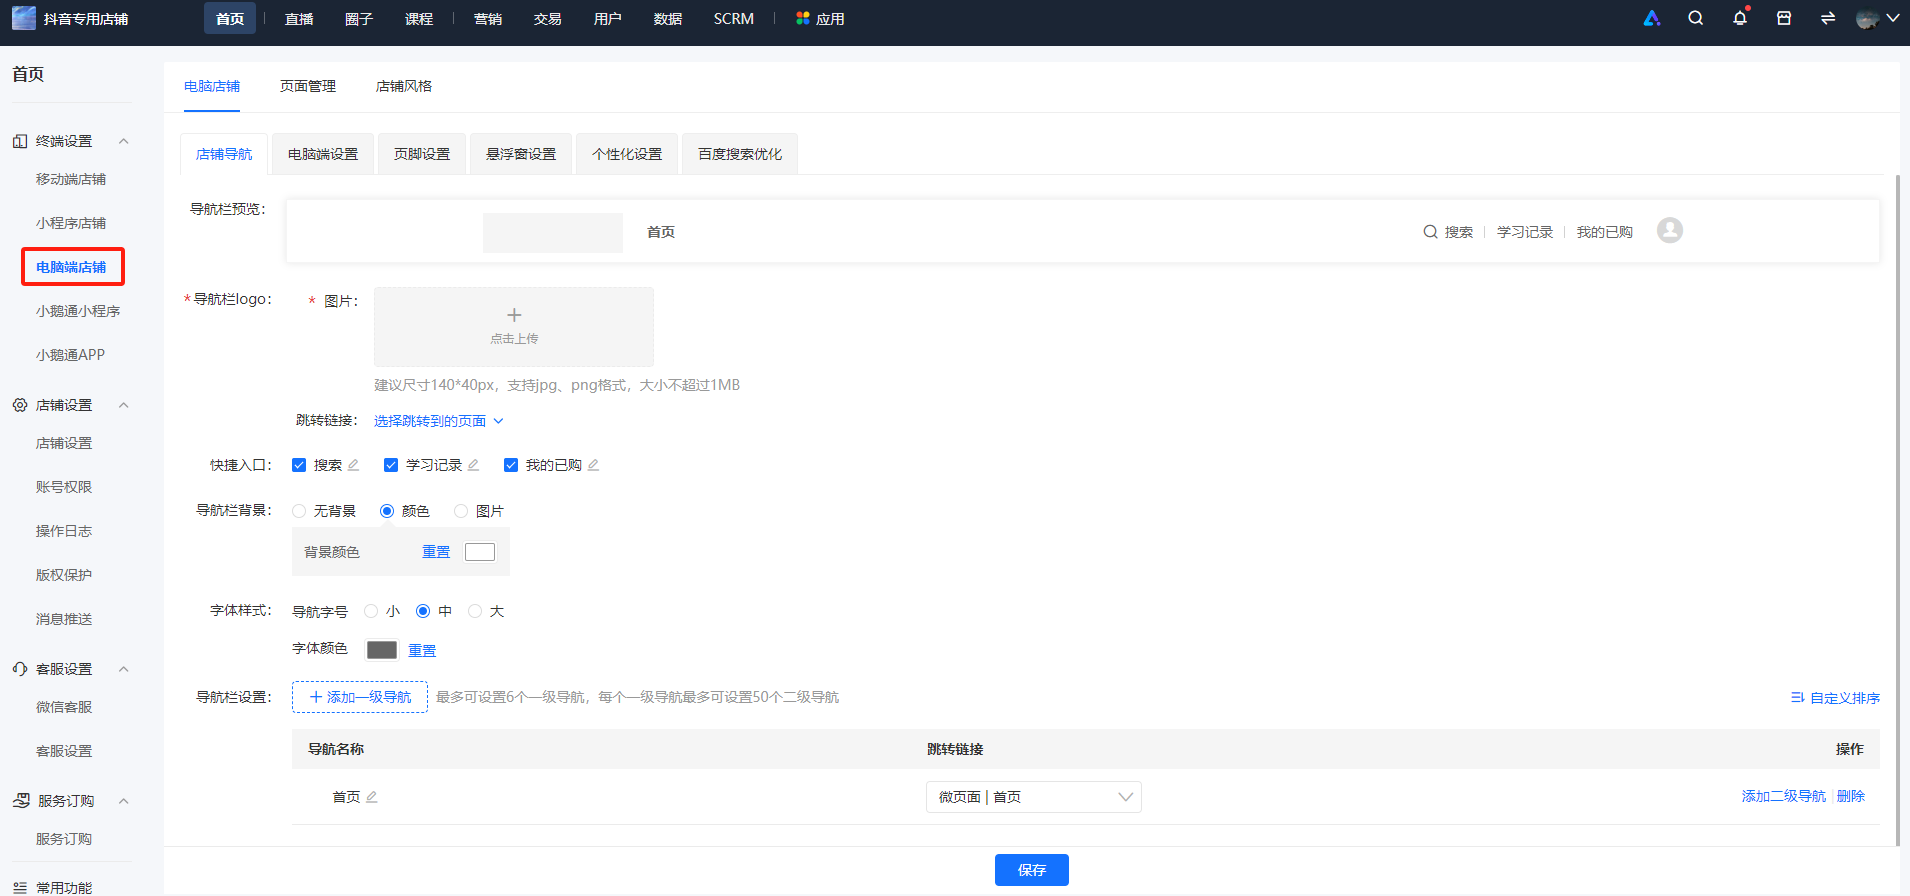Switch to the 页脚设置 tab

point(422,154)
